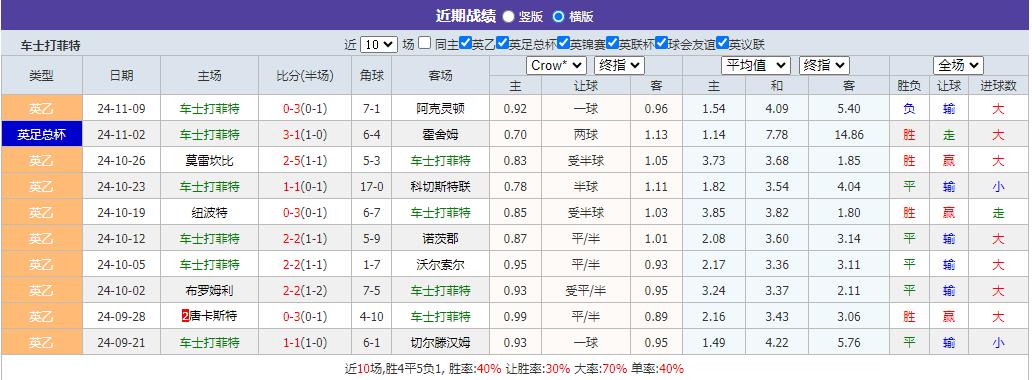Uncheck the 球会友谊 checkbox
1032x380 pixels.
pos(661,43)
